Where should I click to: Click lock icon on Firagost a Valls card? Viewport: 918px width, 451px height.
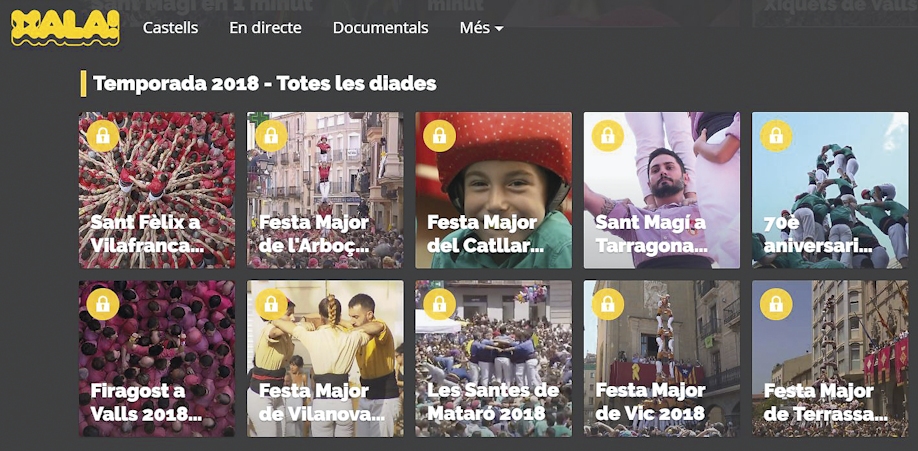tap(103, 304)
